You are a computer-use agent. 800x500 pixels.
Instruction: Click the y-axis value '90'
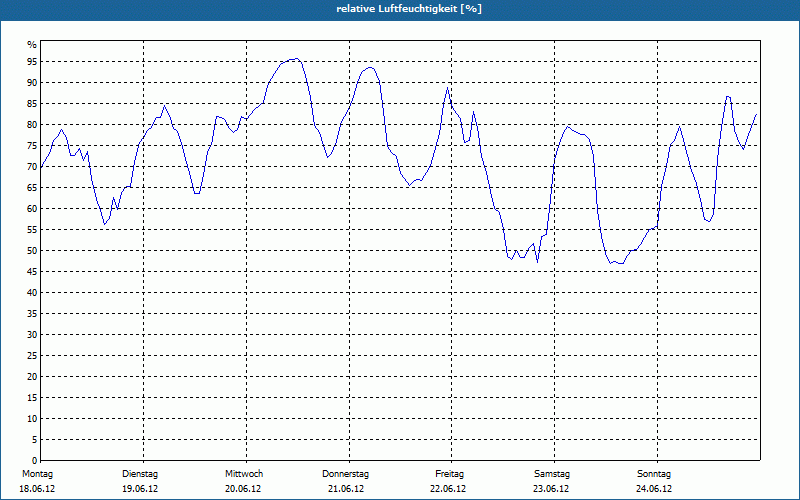pos(32,83)
